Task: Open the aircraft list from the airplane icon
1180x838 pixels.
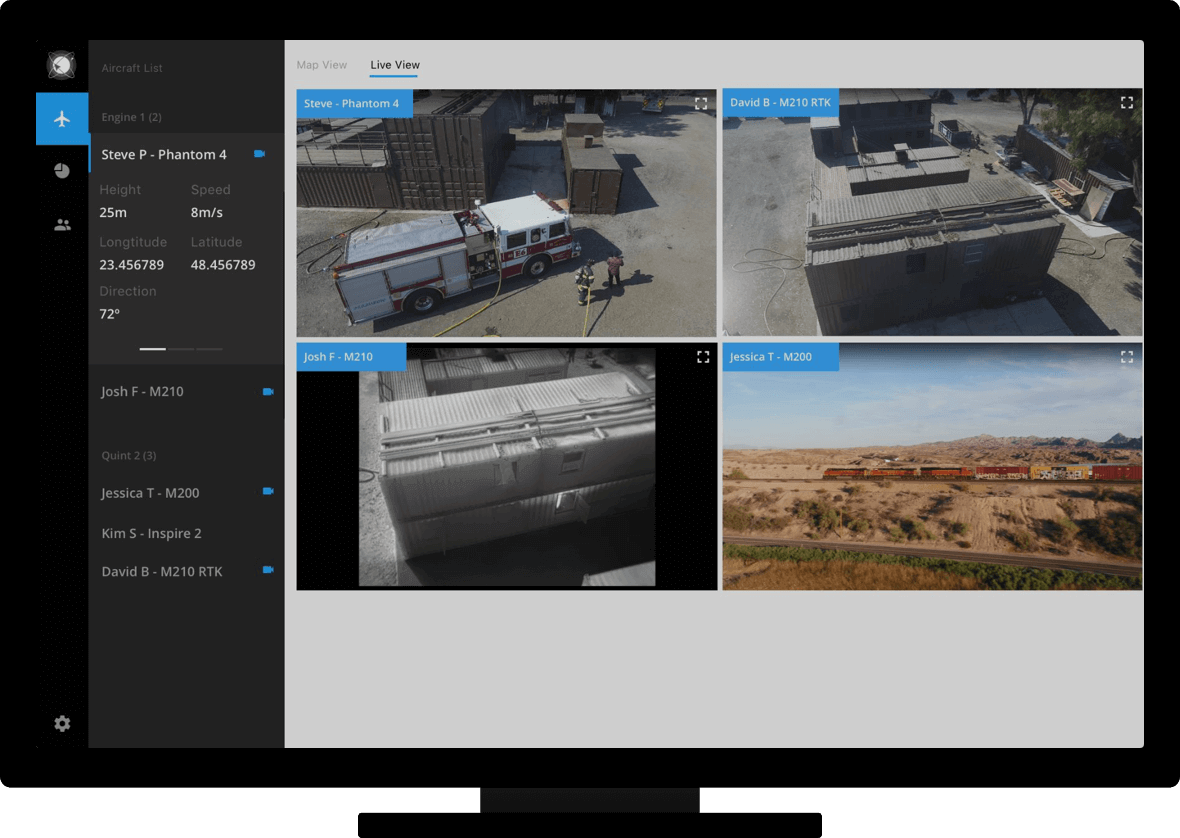Action: pyautogui.click(x=62, y=119)
